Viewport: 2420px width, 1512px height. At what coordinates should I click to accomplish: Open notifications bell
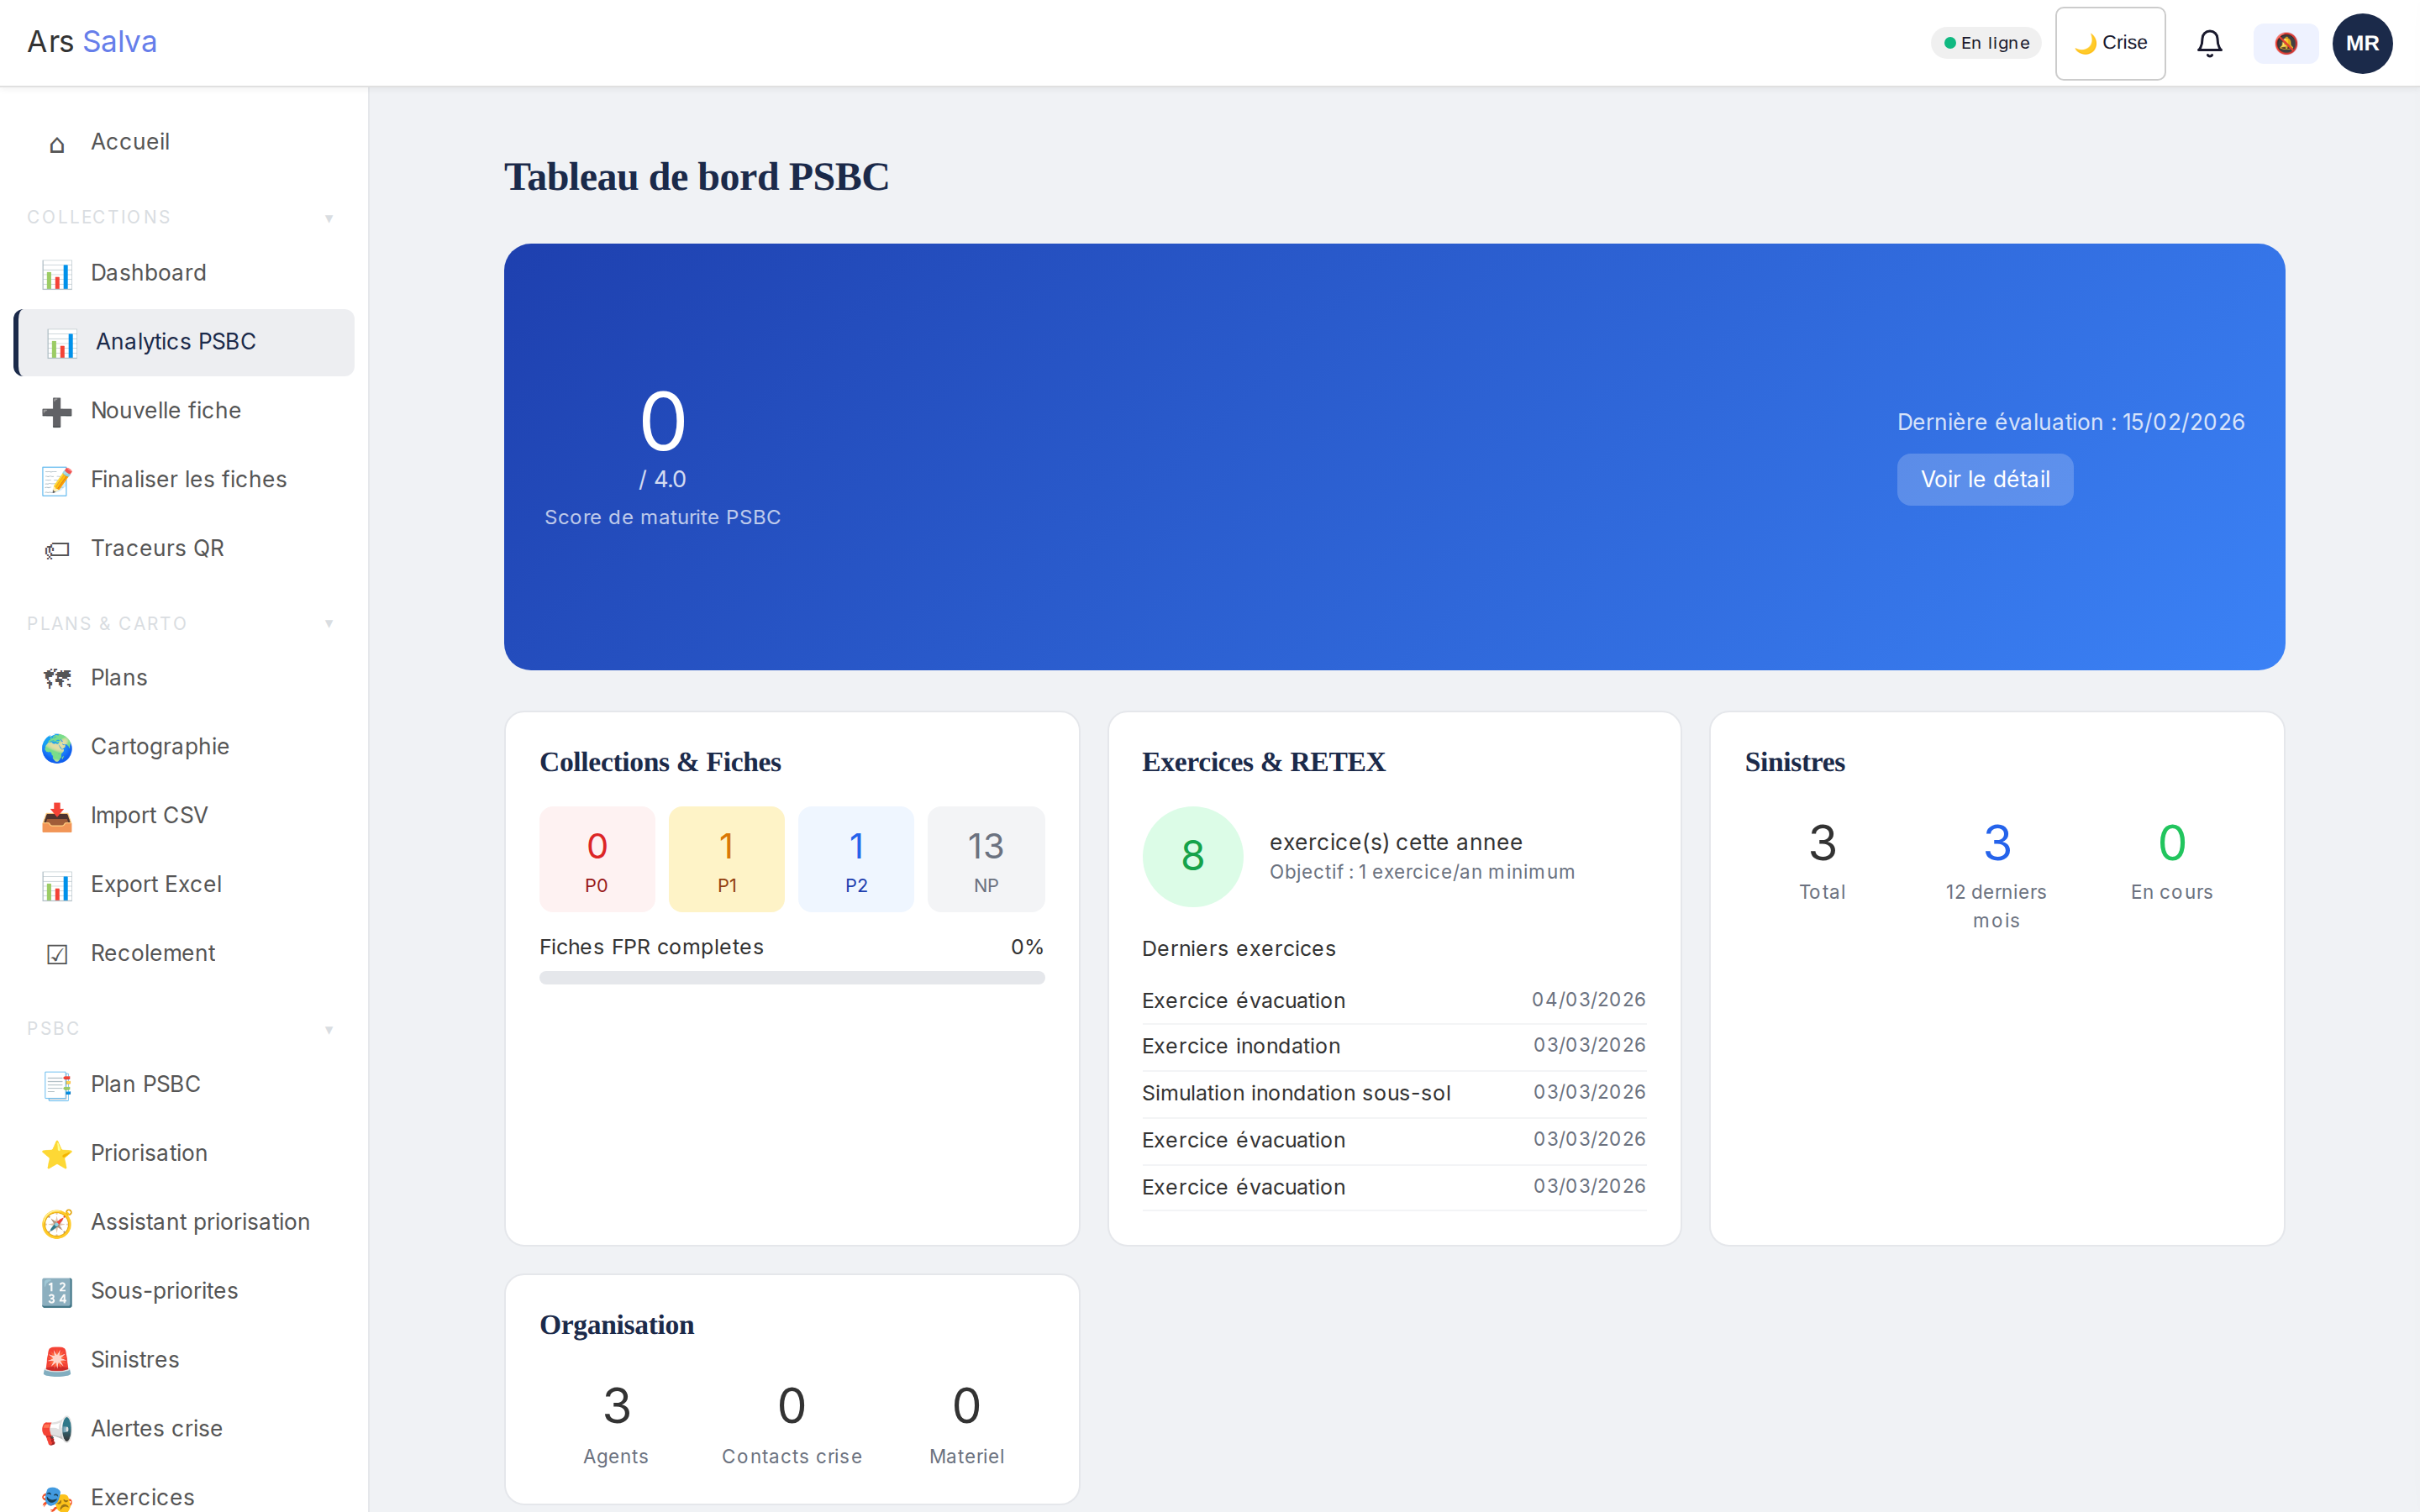tap(2209, 43)
